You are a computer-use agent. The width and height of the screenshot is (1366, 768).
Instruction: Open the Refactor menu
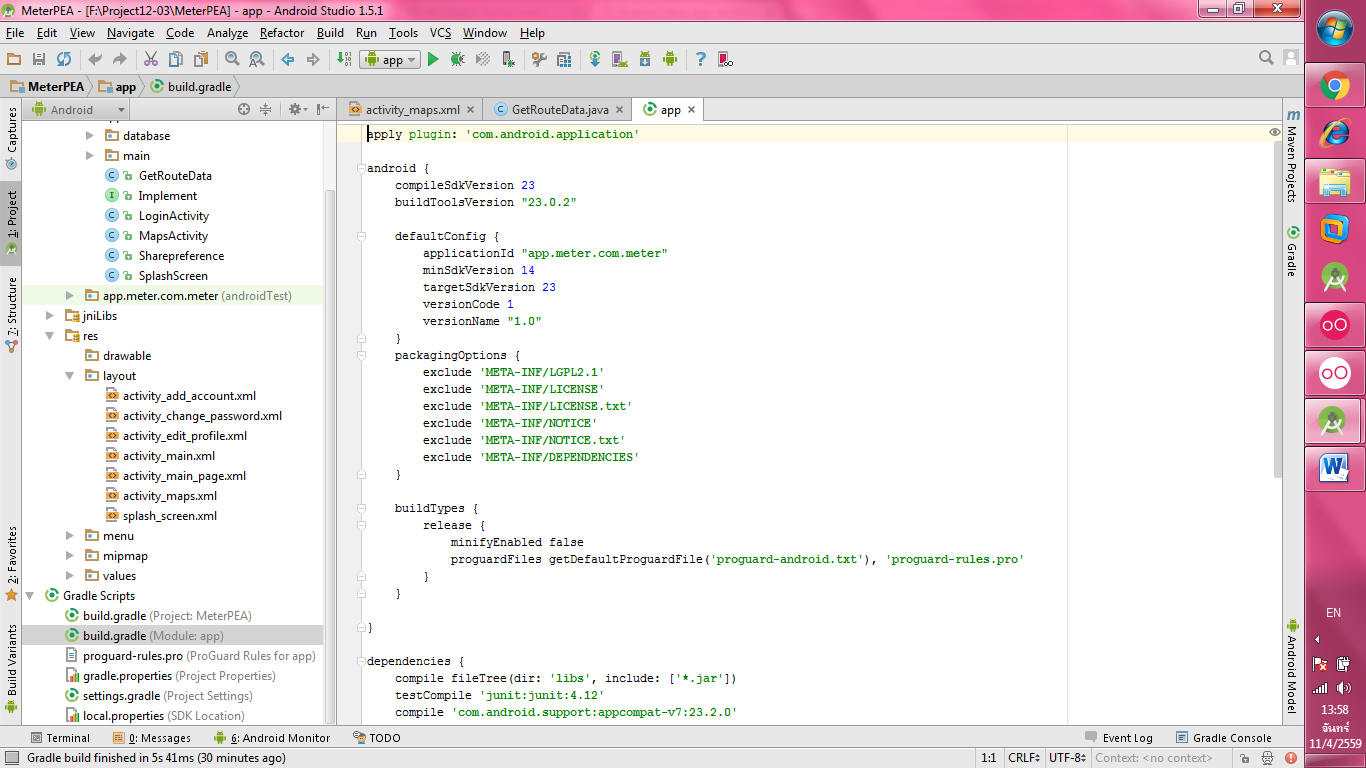tap(282, 33)
